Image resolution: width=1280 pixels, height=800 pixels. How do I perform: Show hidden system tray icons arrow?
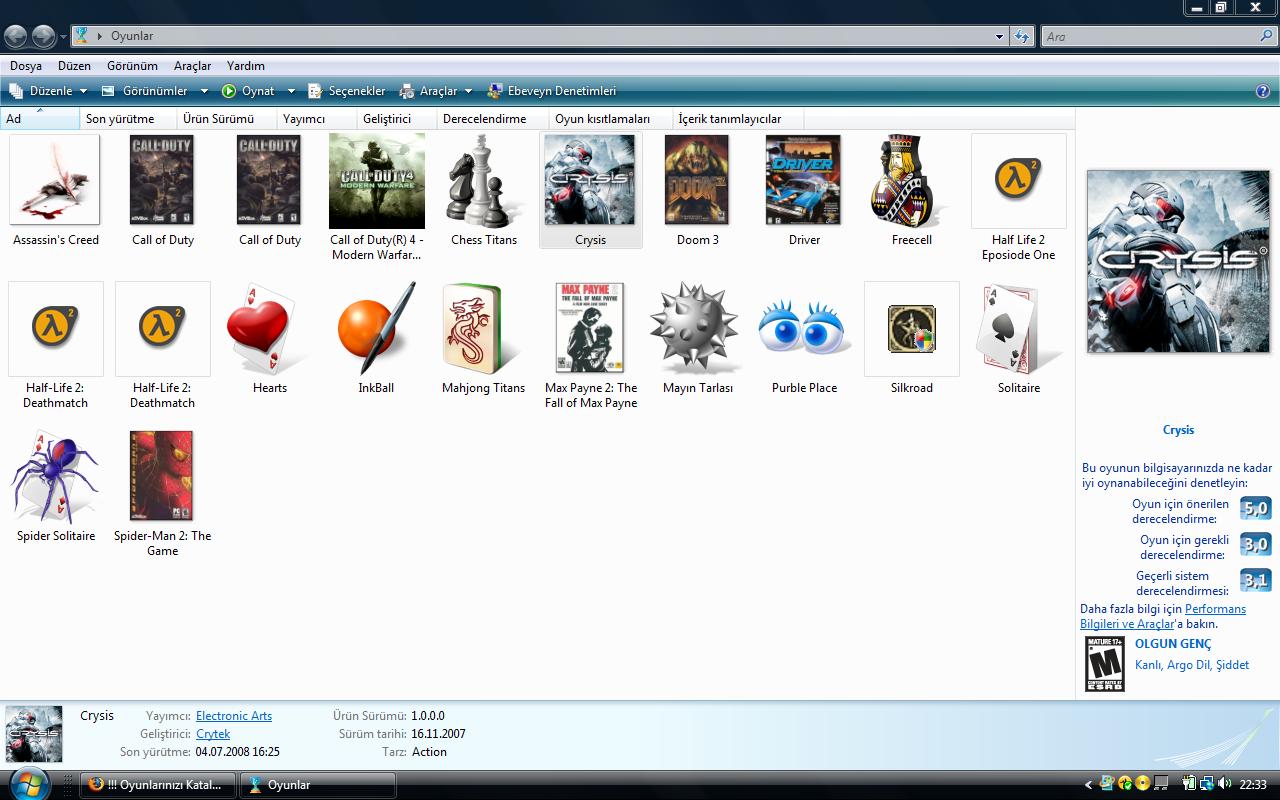[1088, 785]
